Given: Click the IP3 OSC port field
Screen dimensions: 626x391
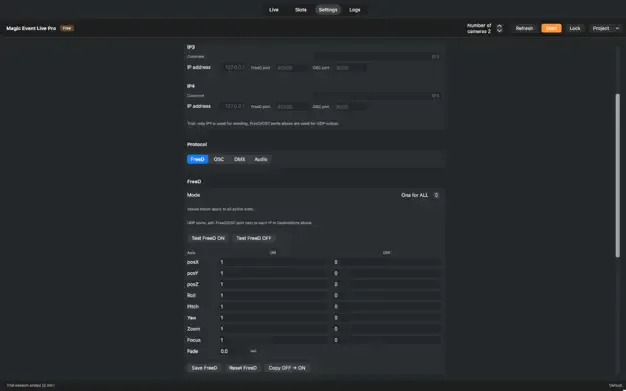Looking at the screenshot, I should point(350,68).
